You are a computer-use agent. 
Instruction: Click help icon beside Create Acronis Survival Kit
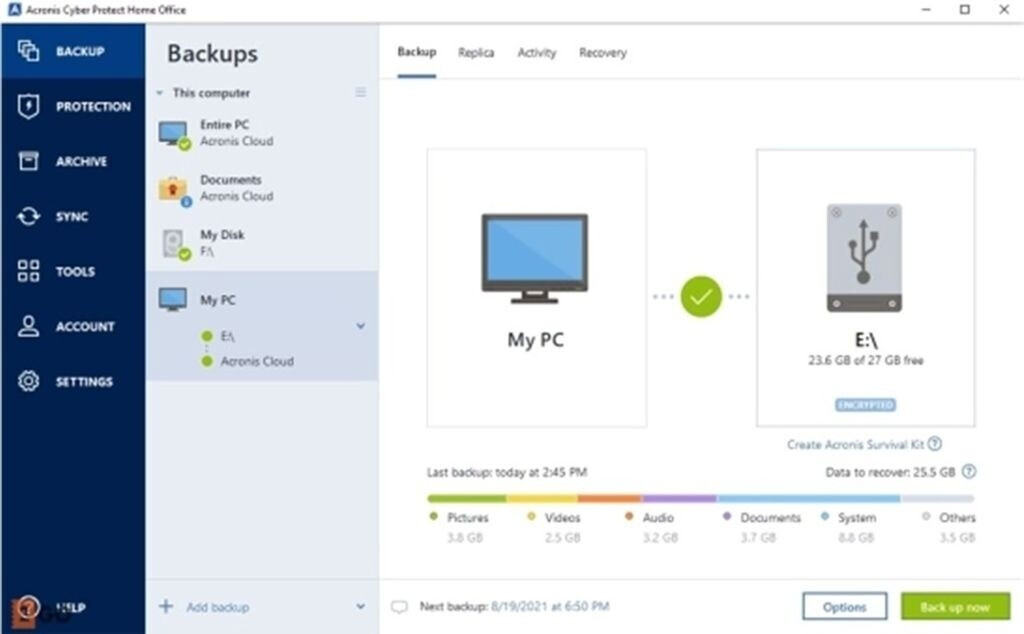(x=935, y=444)
